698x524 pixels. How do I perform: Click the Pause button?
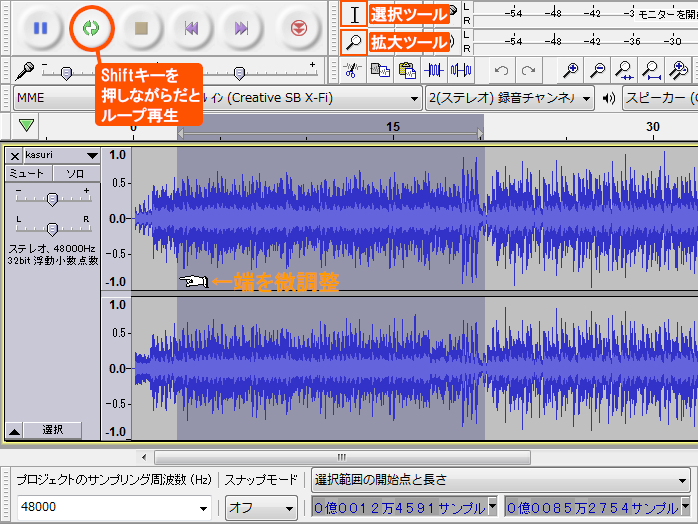click(40, 28)
